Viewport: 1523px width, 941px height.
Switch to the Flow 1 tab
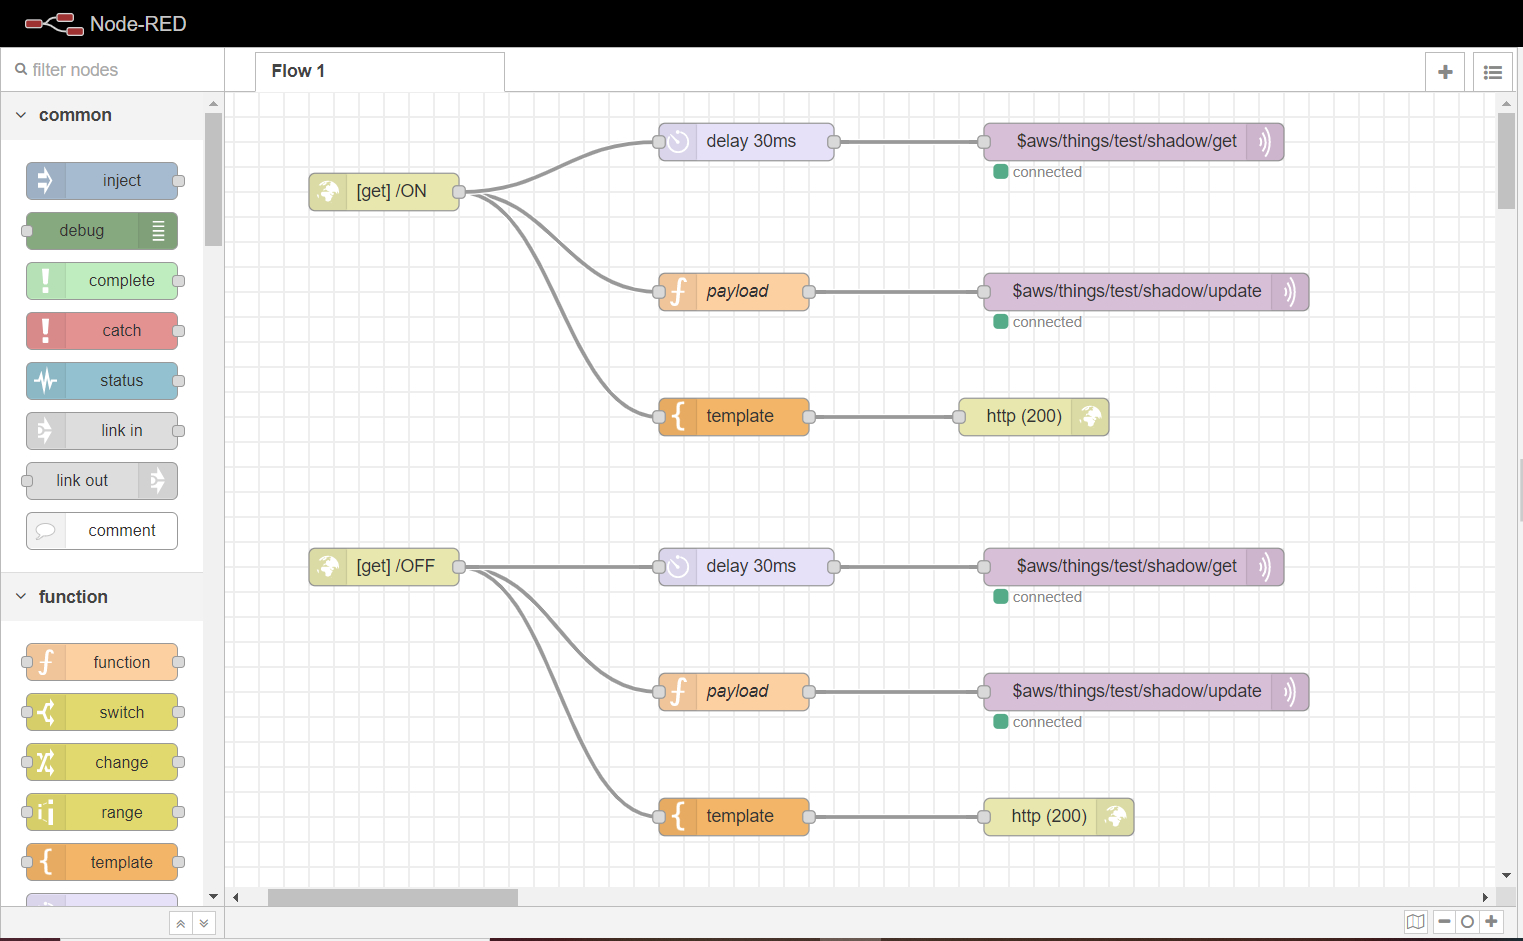pos(298,71)
